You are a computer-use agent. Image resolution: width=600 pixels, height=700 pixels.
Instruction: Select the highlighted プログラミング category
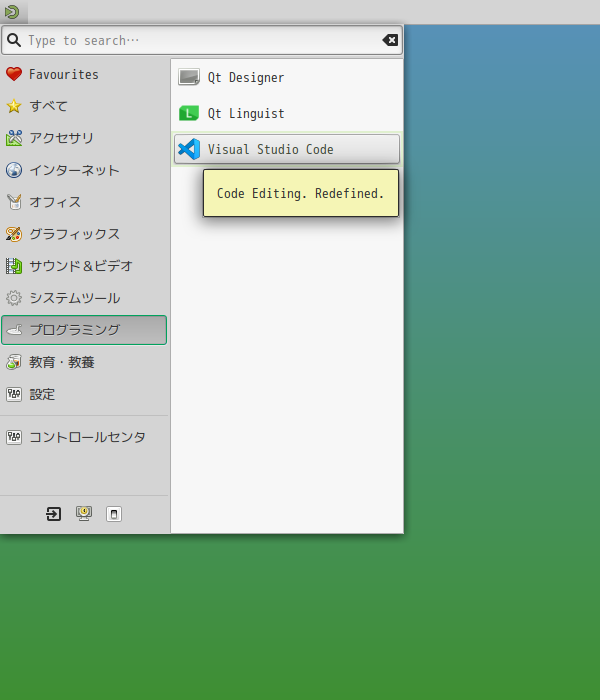click(84, 330)
